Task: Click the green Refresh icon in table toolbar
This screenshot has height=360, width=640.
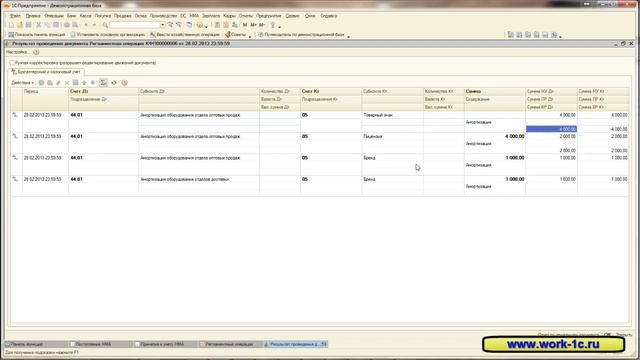Action: pyautogui.click(x=114, y=83)
